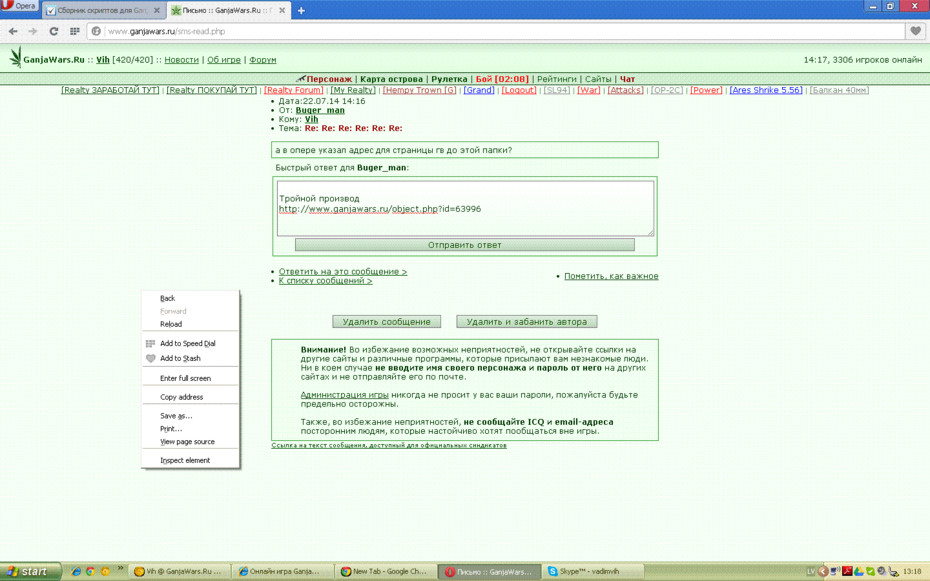Image resolution: width=930 pixels, height=581 pixels.
Task: Click К списку сообщений link
Action: [x=326, y=280]
